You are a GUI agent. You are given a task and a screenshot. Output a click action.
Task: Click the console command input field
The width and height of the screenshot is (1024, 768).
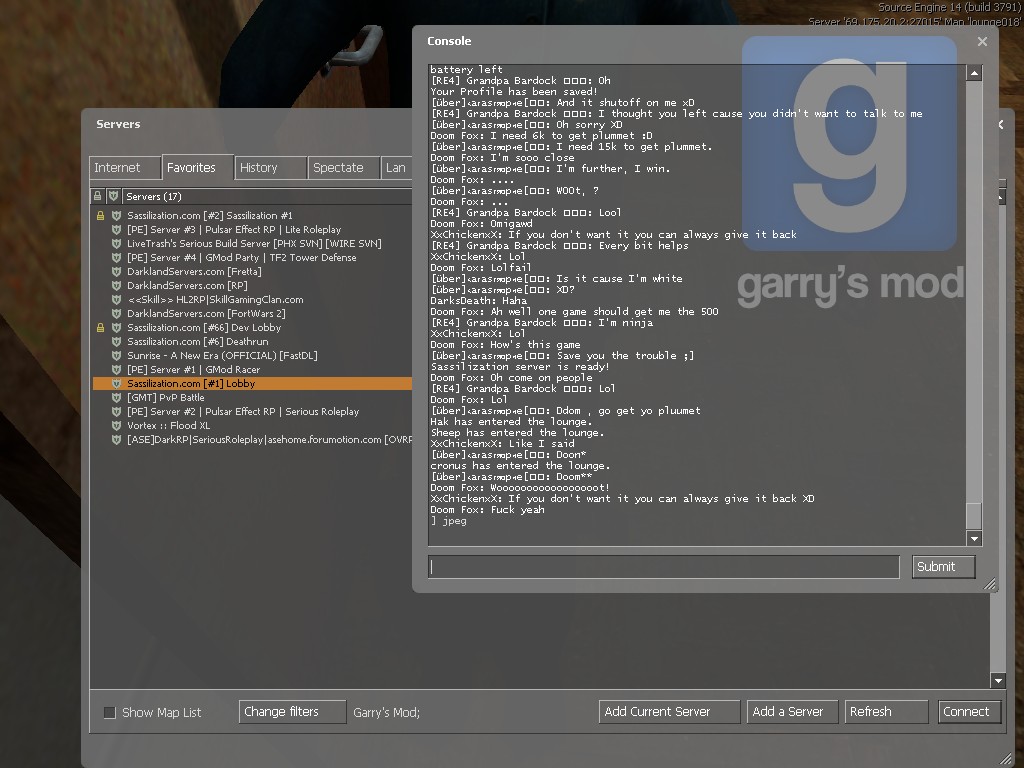click(x=663, y=567)
